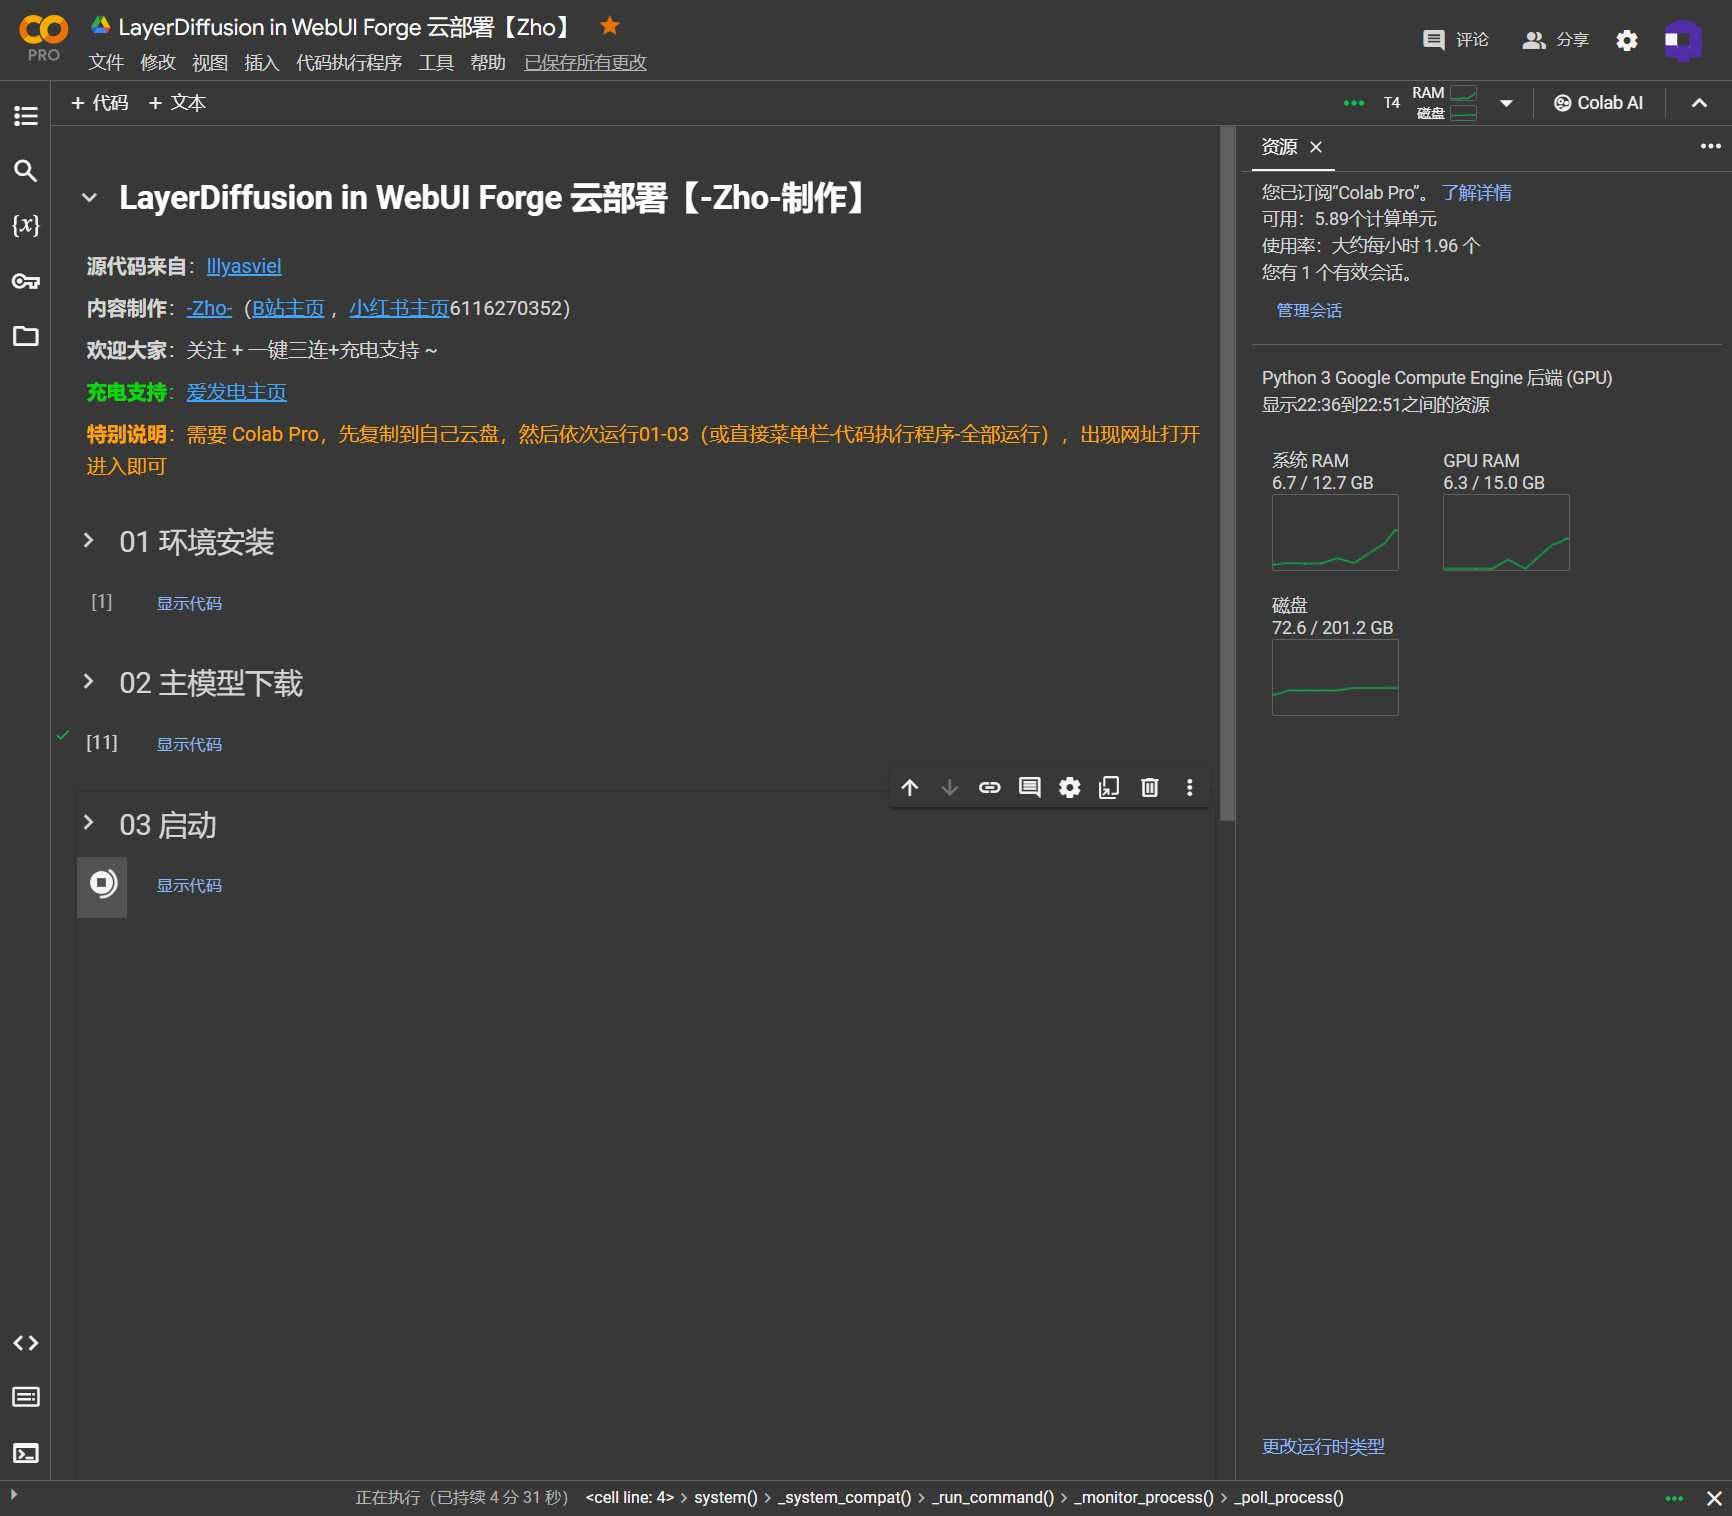Open the user account avatar
The height and width of the screenshot is (1516, 1732).
coord(1683,40)
